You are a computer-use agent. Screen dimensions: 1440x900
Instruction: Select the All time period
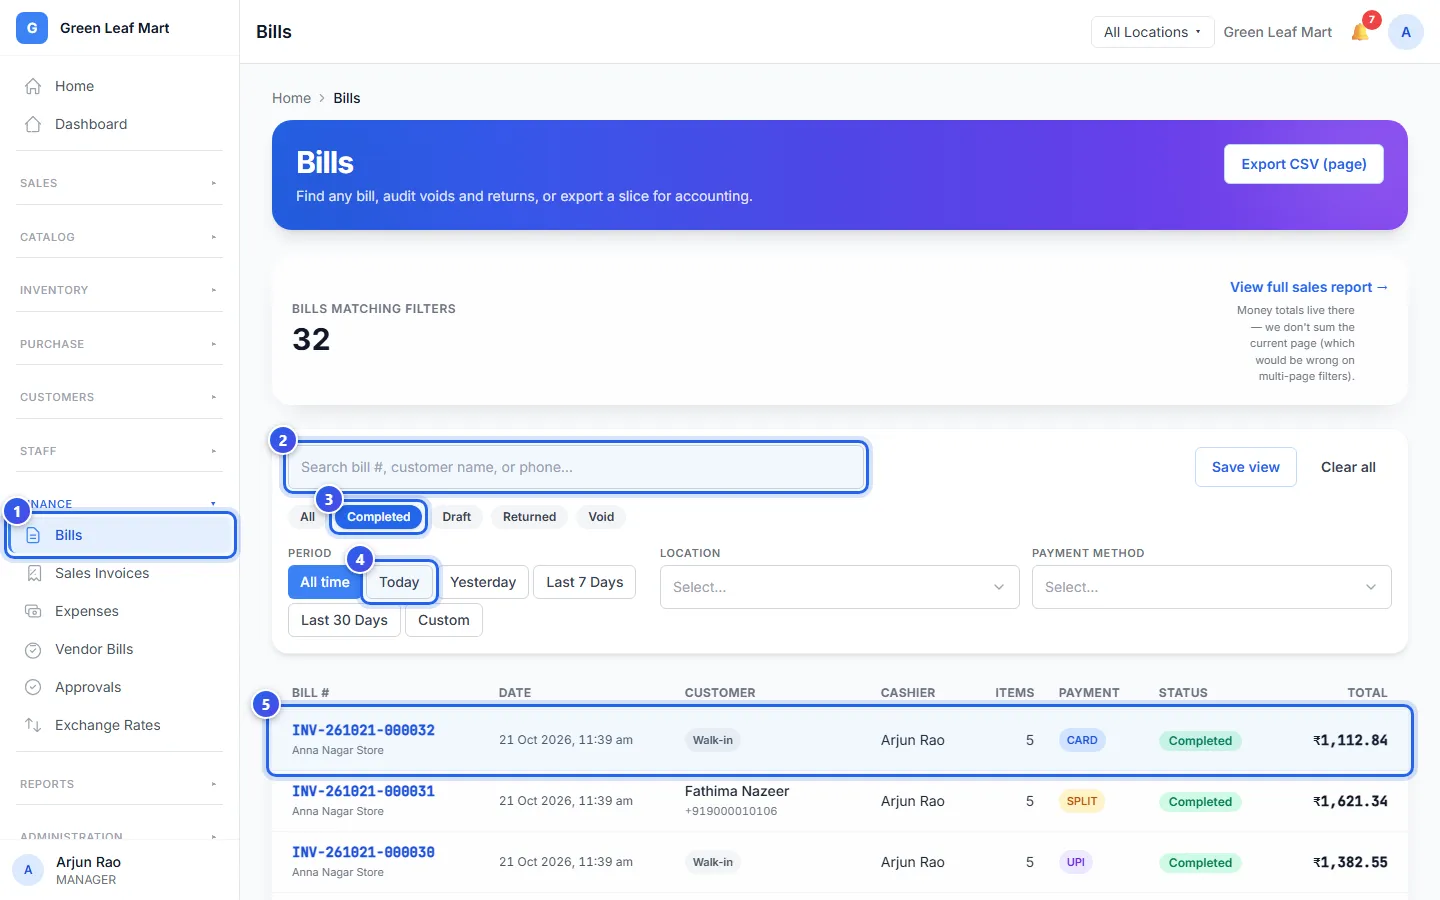click(325, 582)
